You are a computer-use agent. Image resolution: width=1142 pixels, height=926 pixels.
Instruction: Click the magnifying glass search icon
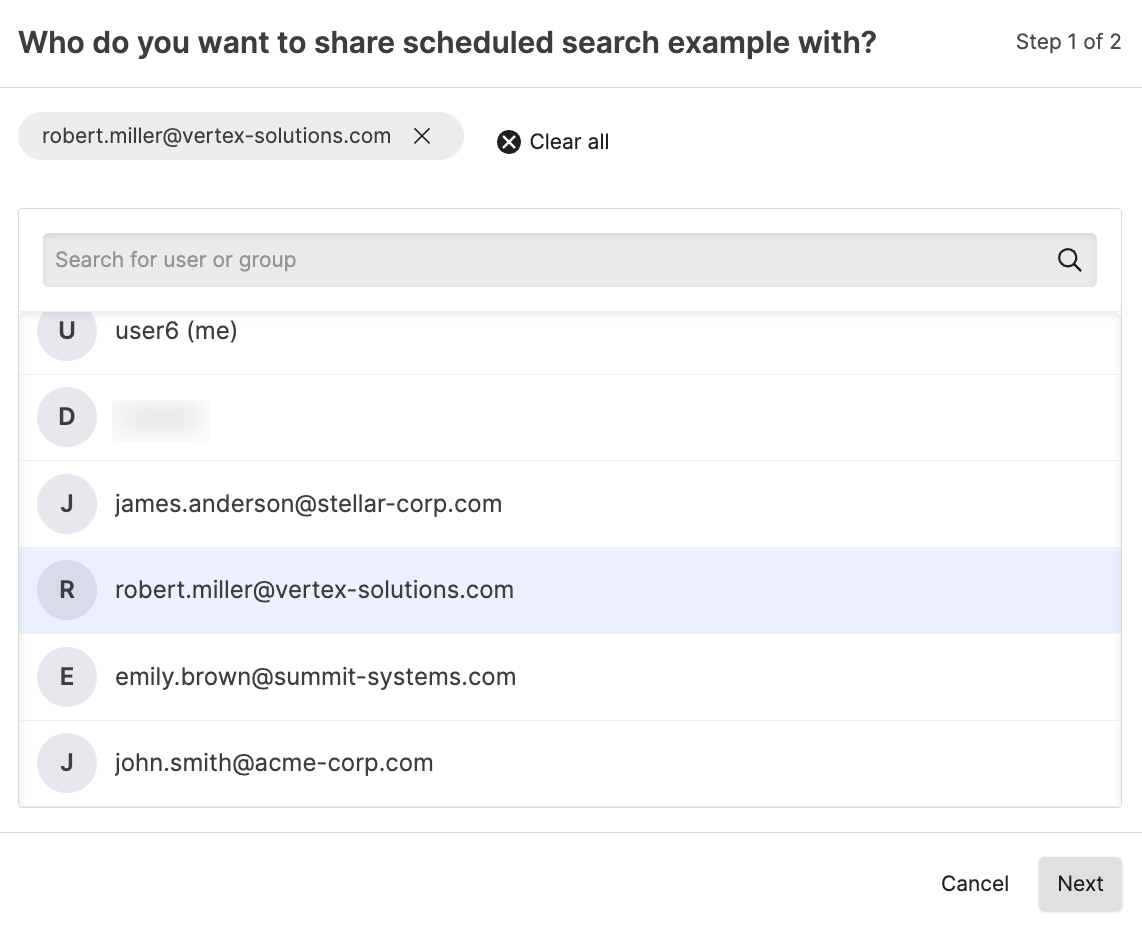1069,260
